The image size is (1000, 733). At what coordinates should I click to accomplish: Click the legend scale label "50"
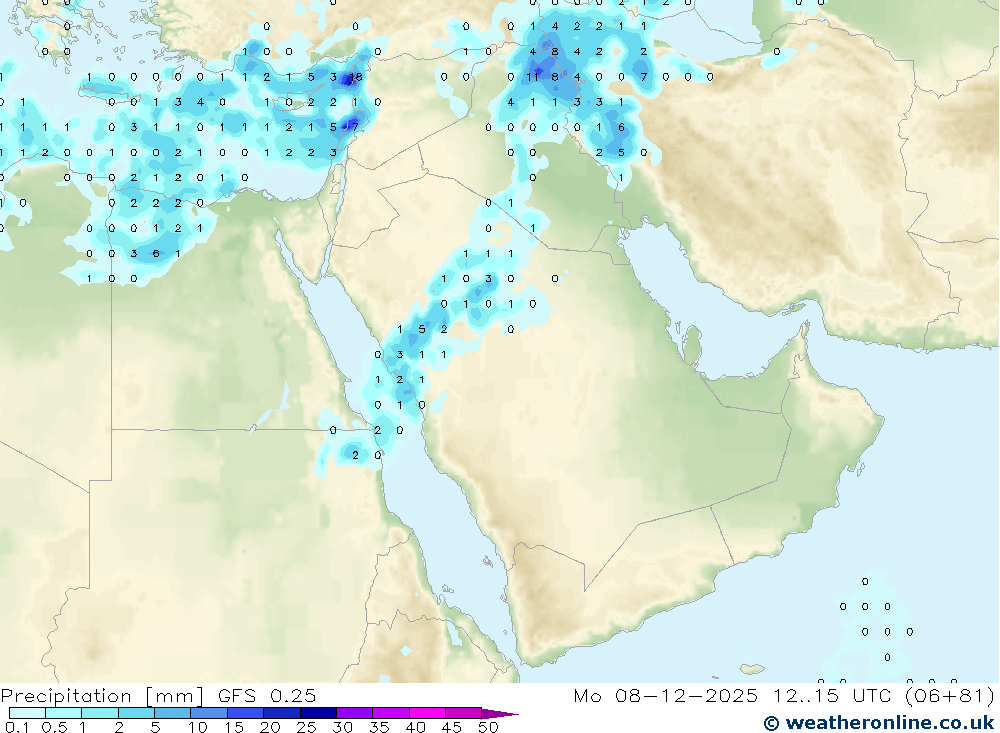(x=488, y=727)
